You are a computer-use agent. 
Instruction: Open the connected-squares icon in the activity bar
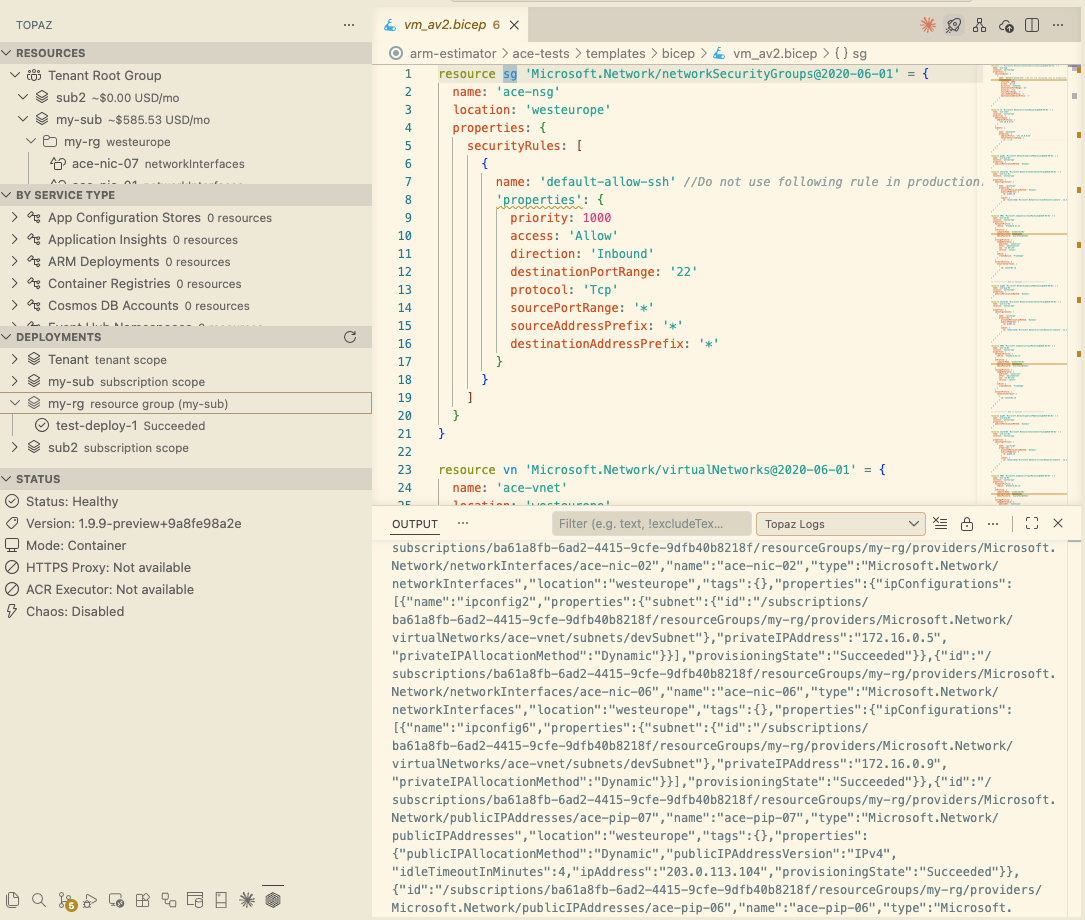coord(169,900)
